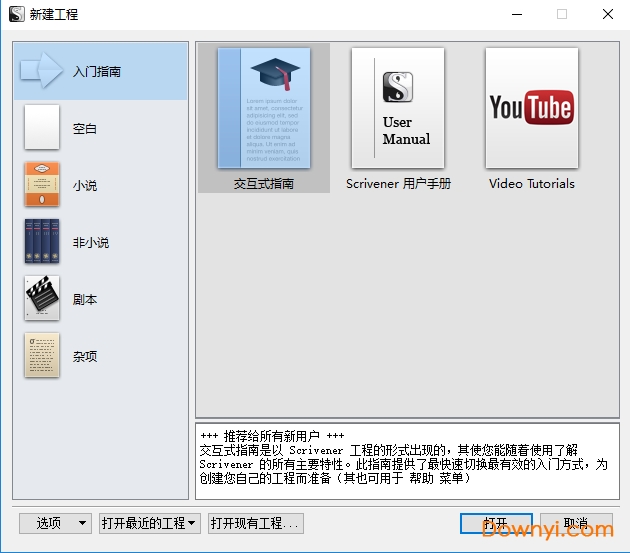Click the 新建工程 window title text
Screen dimensions: 630x553
coord(54,14)
